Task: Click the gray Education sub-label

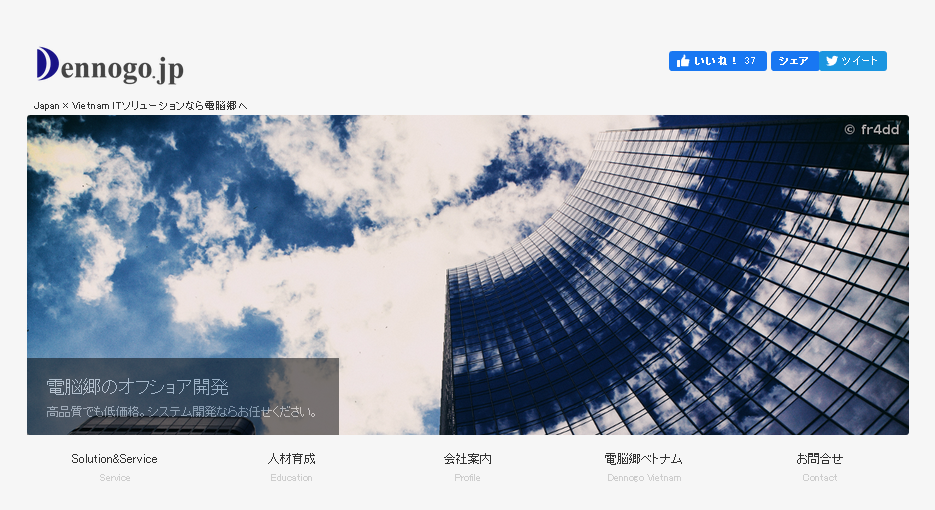Action: point(291,478)
